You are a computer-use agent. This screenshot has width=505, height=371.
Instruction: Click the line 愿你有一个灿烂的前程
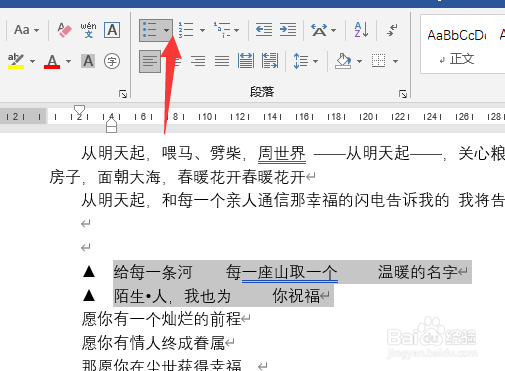coord(161,319)
